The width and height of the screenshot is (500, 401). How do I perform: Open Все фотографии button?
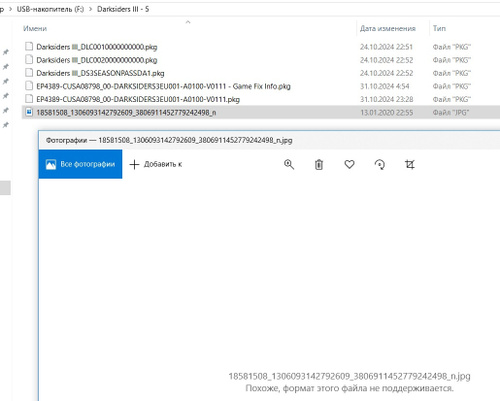point(80,164)
